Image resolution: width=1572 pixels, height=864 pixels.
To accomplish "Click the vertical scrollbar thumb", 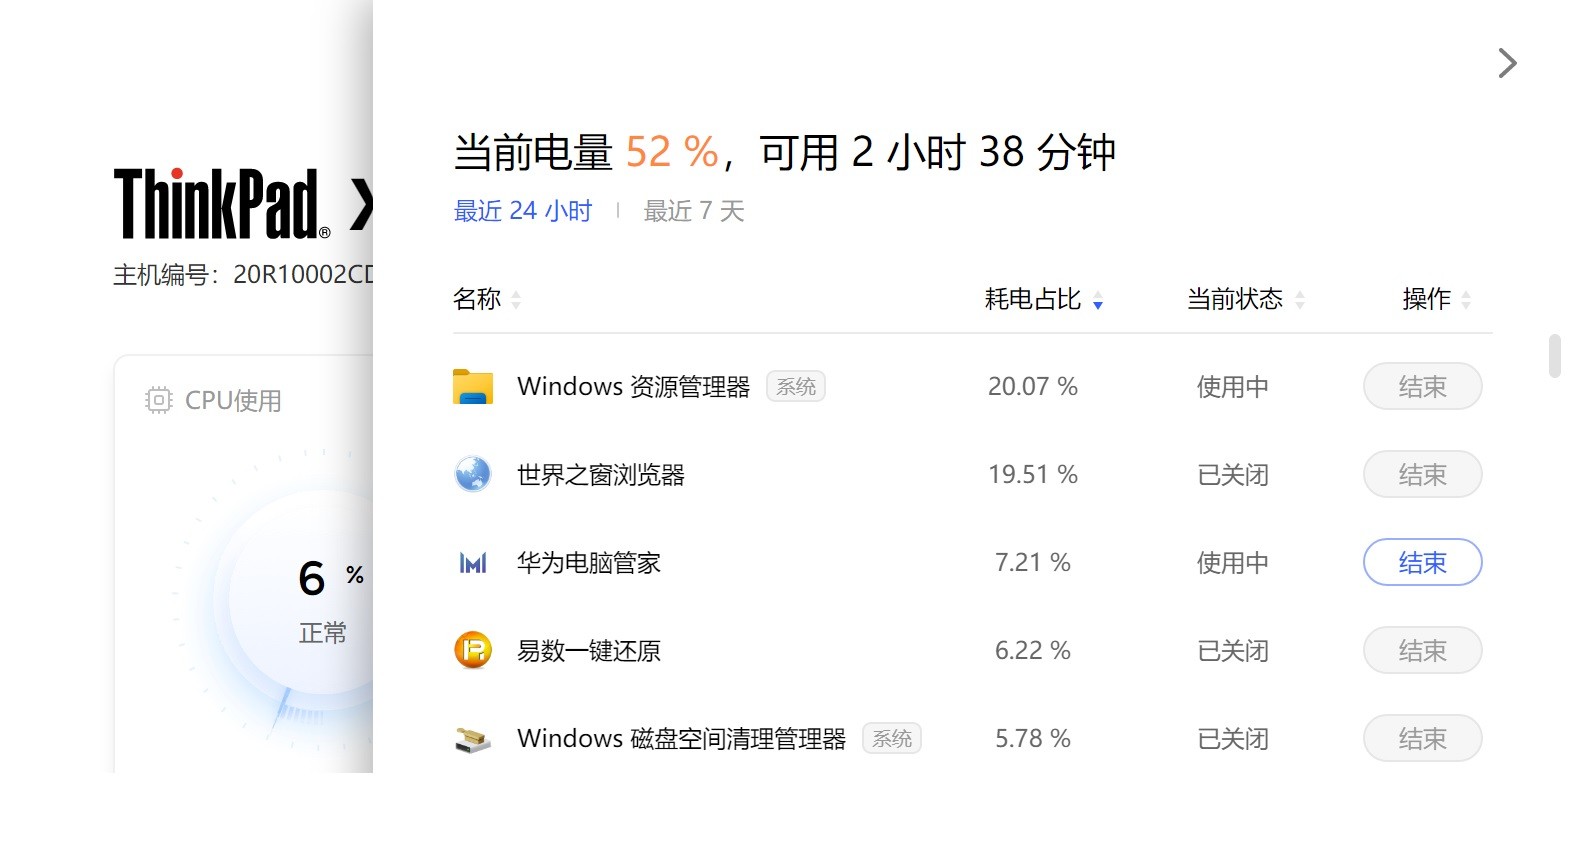I will pyautogui.click(x=1554, y=356).
